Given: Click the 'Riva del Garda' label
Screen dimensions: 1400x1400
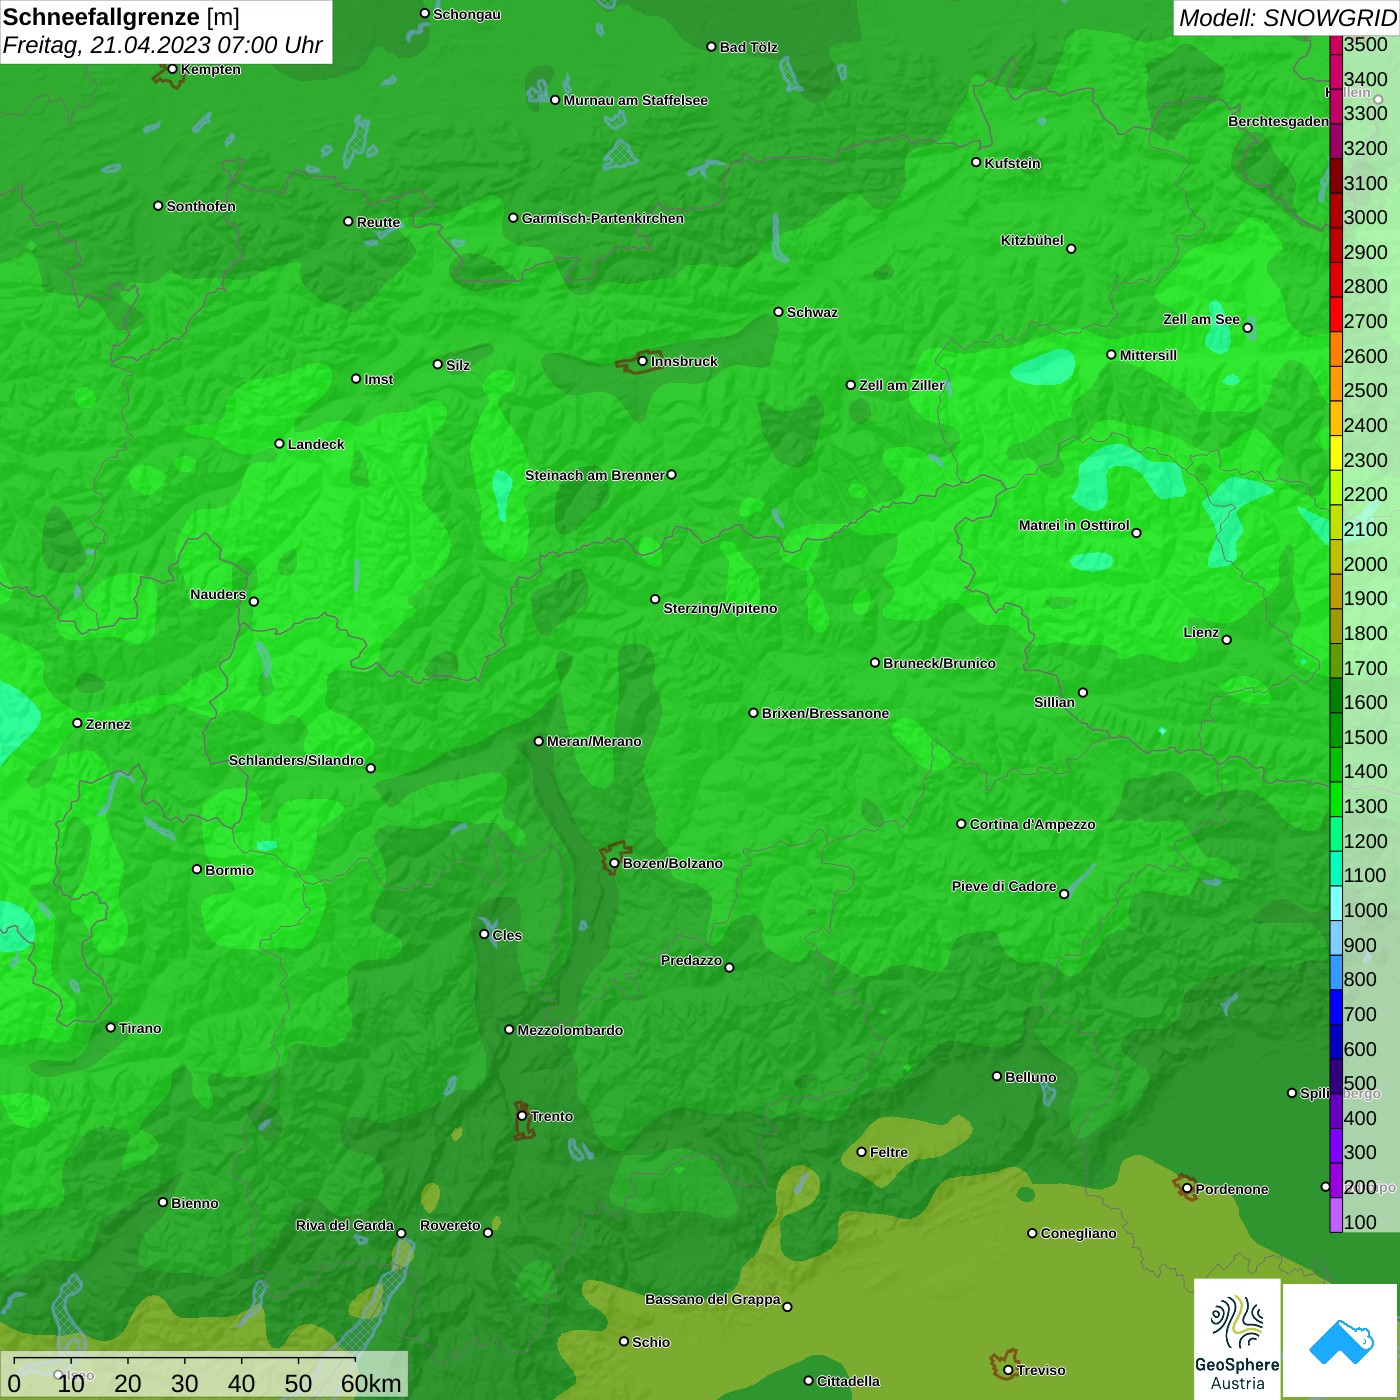Looking at the screenshot, I should tap(345, 1225).
